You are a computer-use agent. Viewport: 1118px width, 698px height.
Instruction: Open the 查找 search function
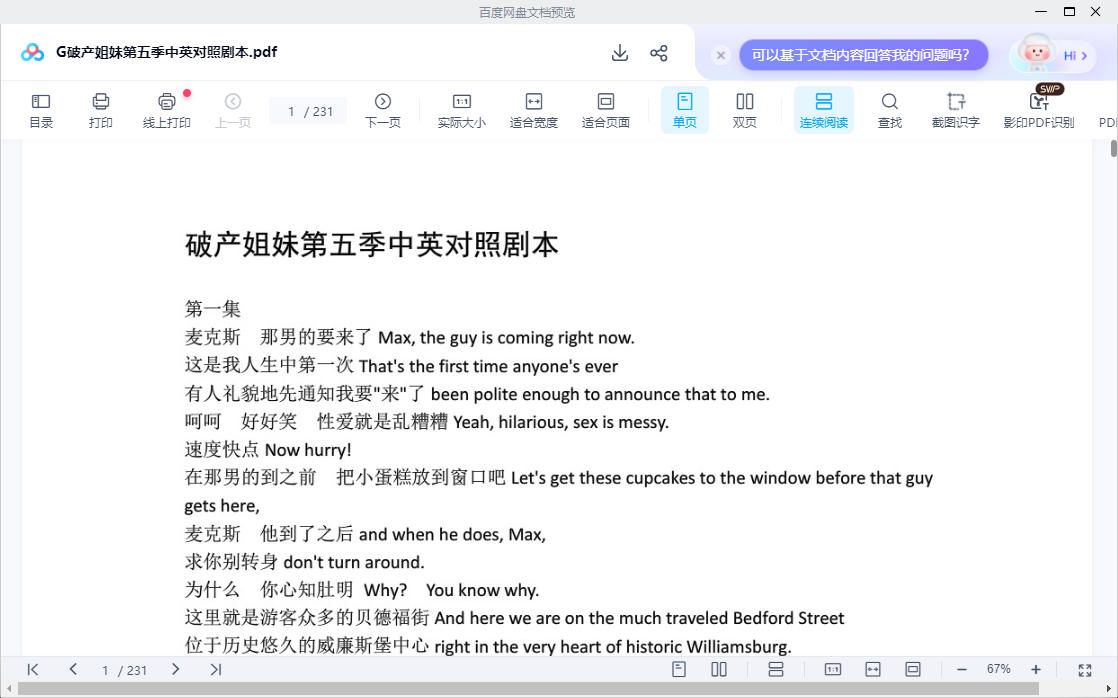pyautogui.click(x=889, y=110)
